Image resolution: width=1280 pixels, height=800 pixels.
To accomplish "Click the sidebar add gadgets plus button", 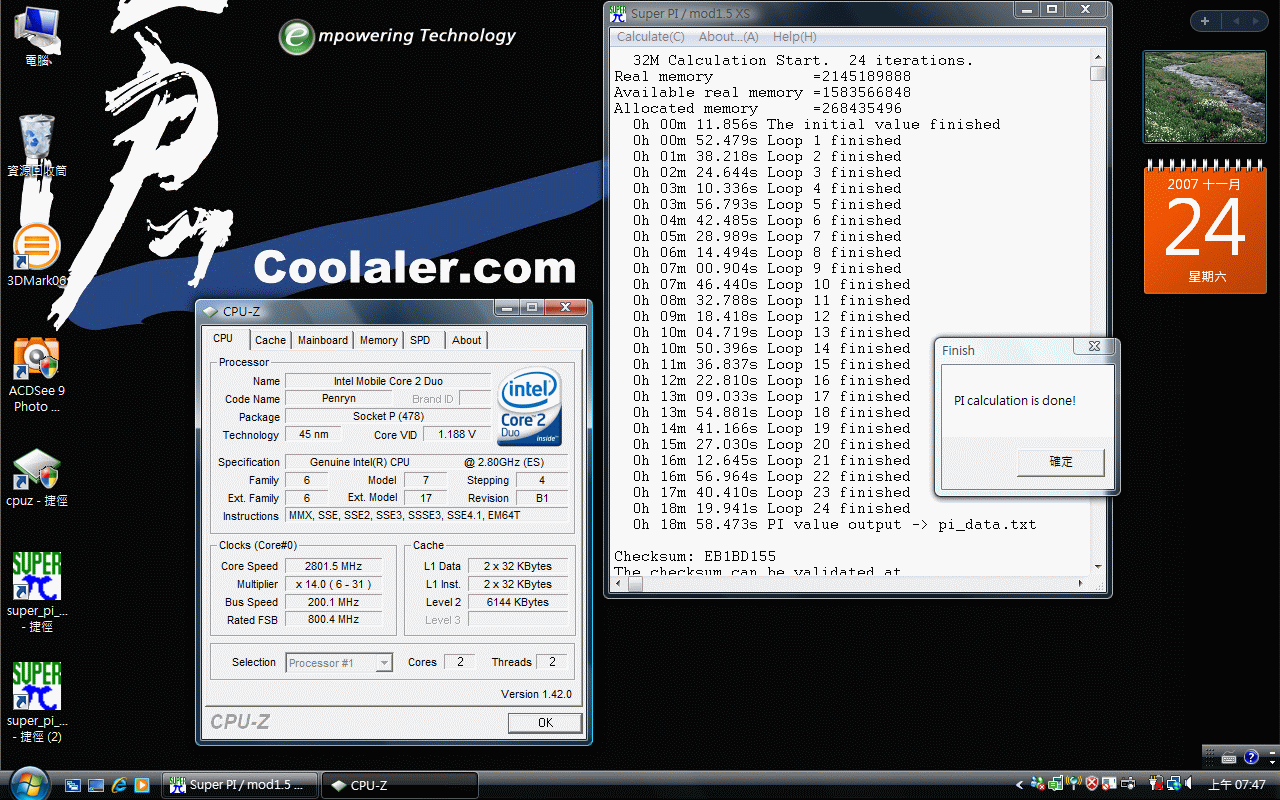I will (1205, 21).
